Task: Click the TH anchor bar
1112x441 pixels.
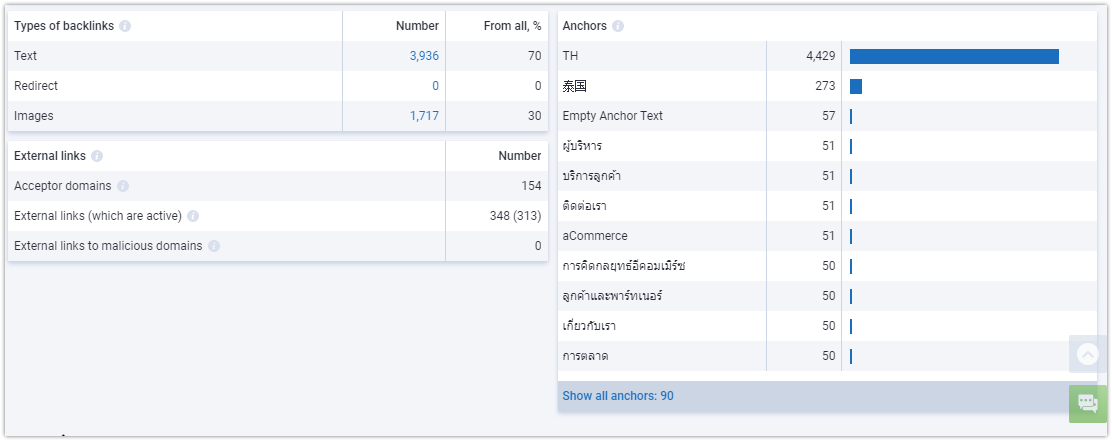Action: point(954,56)
